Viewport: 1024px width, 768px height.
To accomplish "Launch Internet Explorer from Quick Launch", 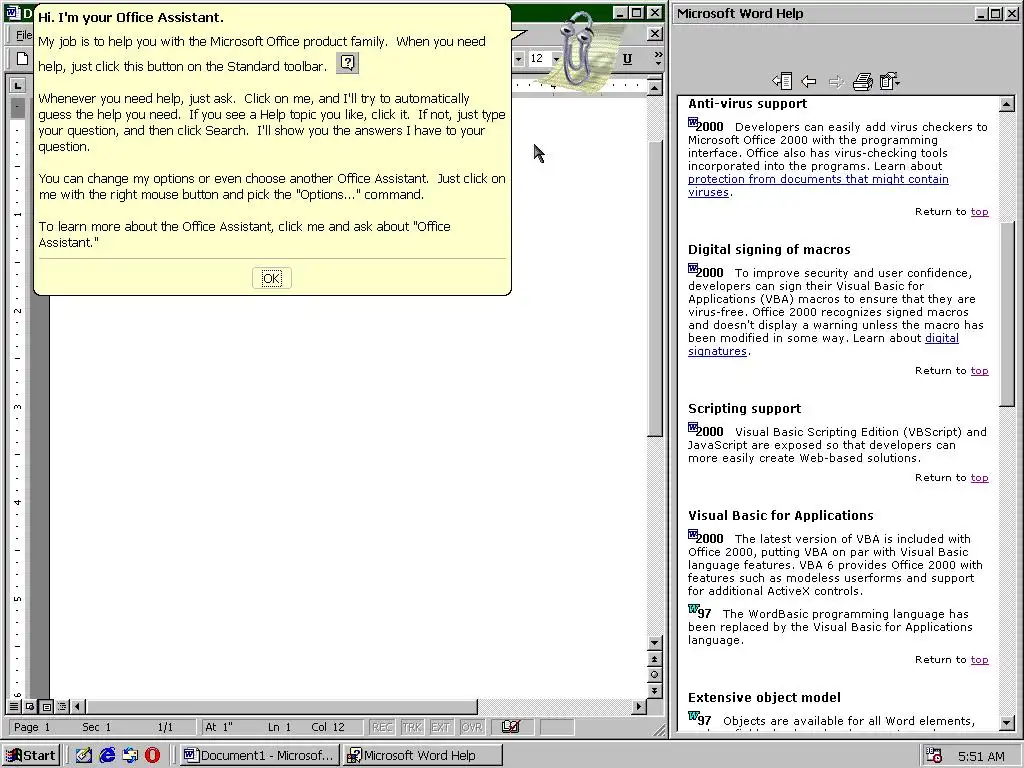I will click(107, 756).
